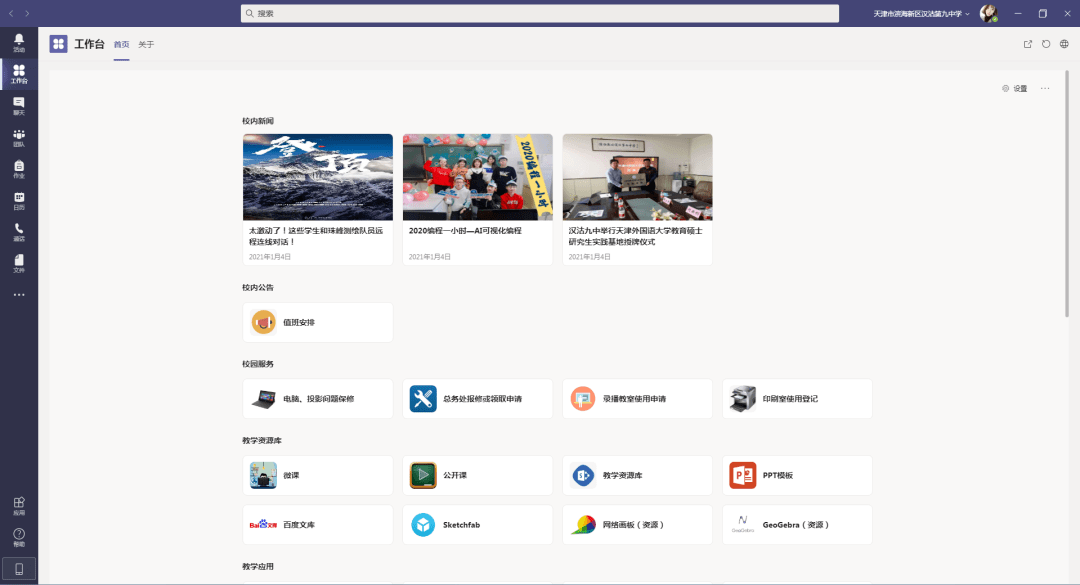Go forward with the right arrow

coord(27,13)
